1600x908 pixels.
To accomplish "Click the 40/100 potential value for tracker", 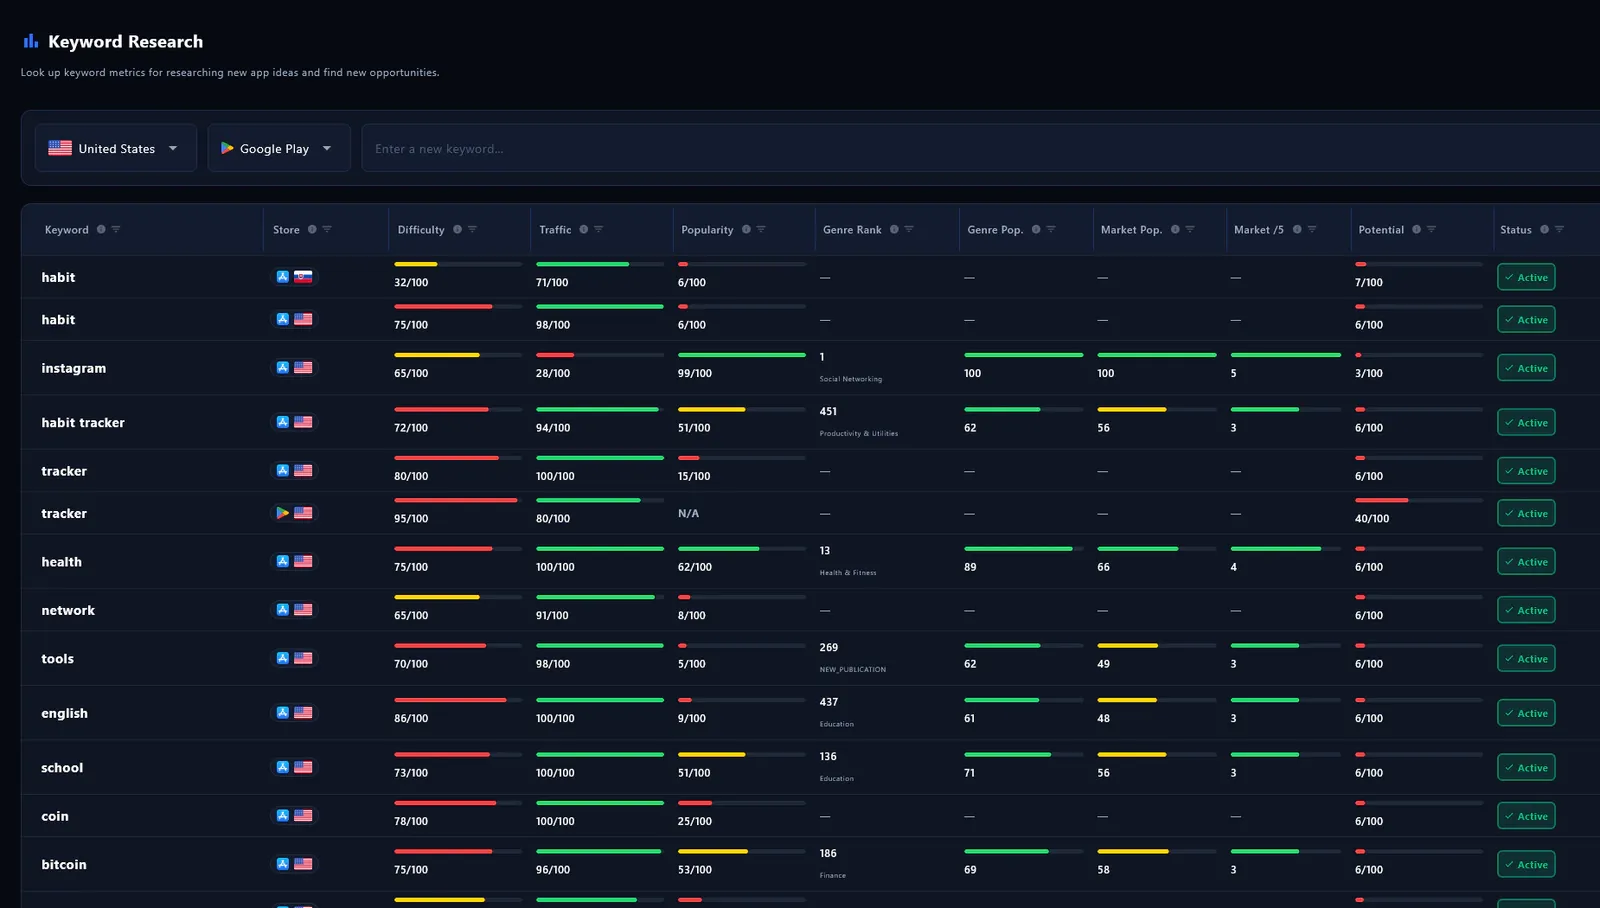I will [x=1372, y=519].
